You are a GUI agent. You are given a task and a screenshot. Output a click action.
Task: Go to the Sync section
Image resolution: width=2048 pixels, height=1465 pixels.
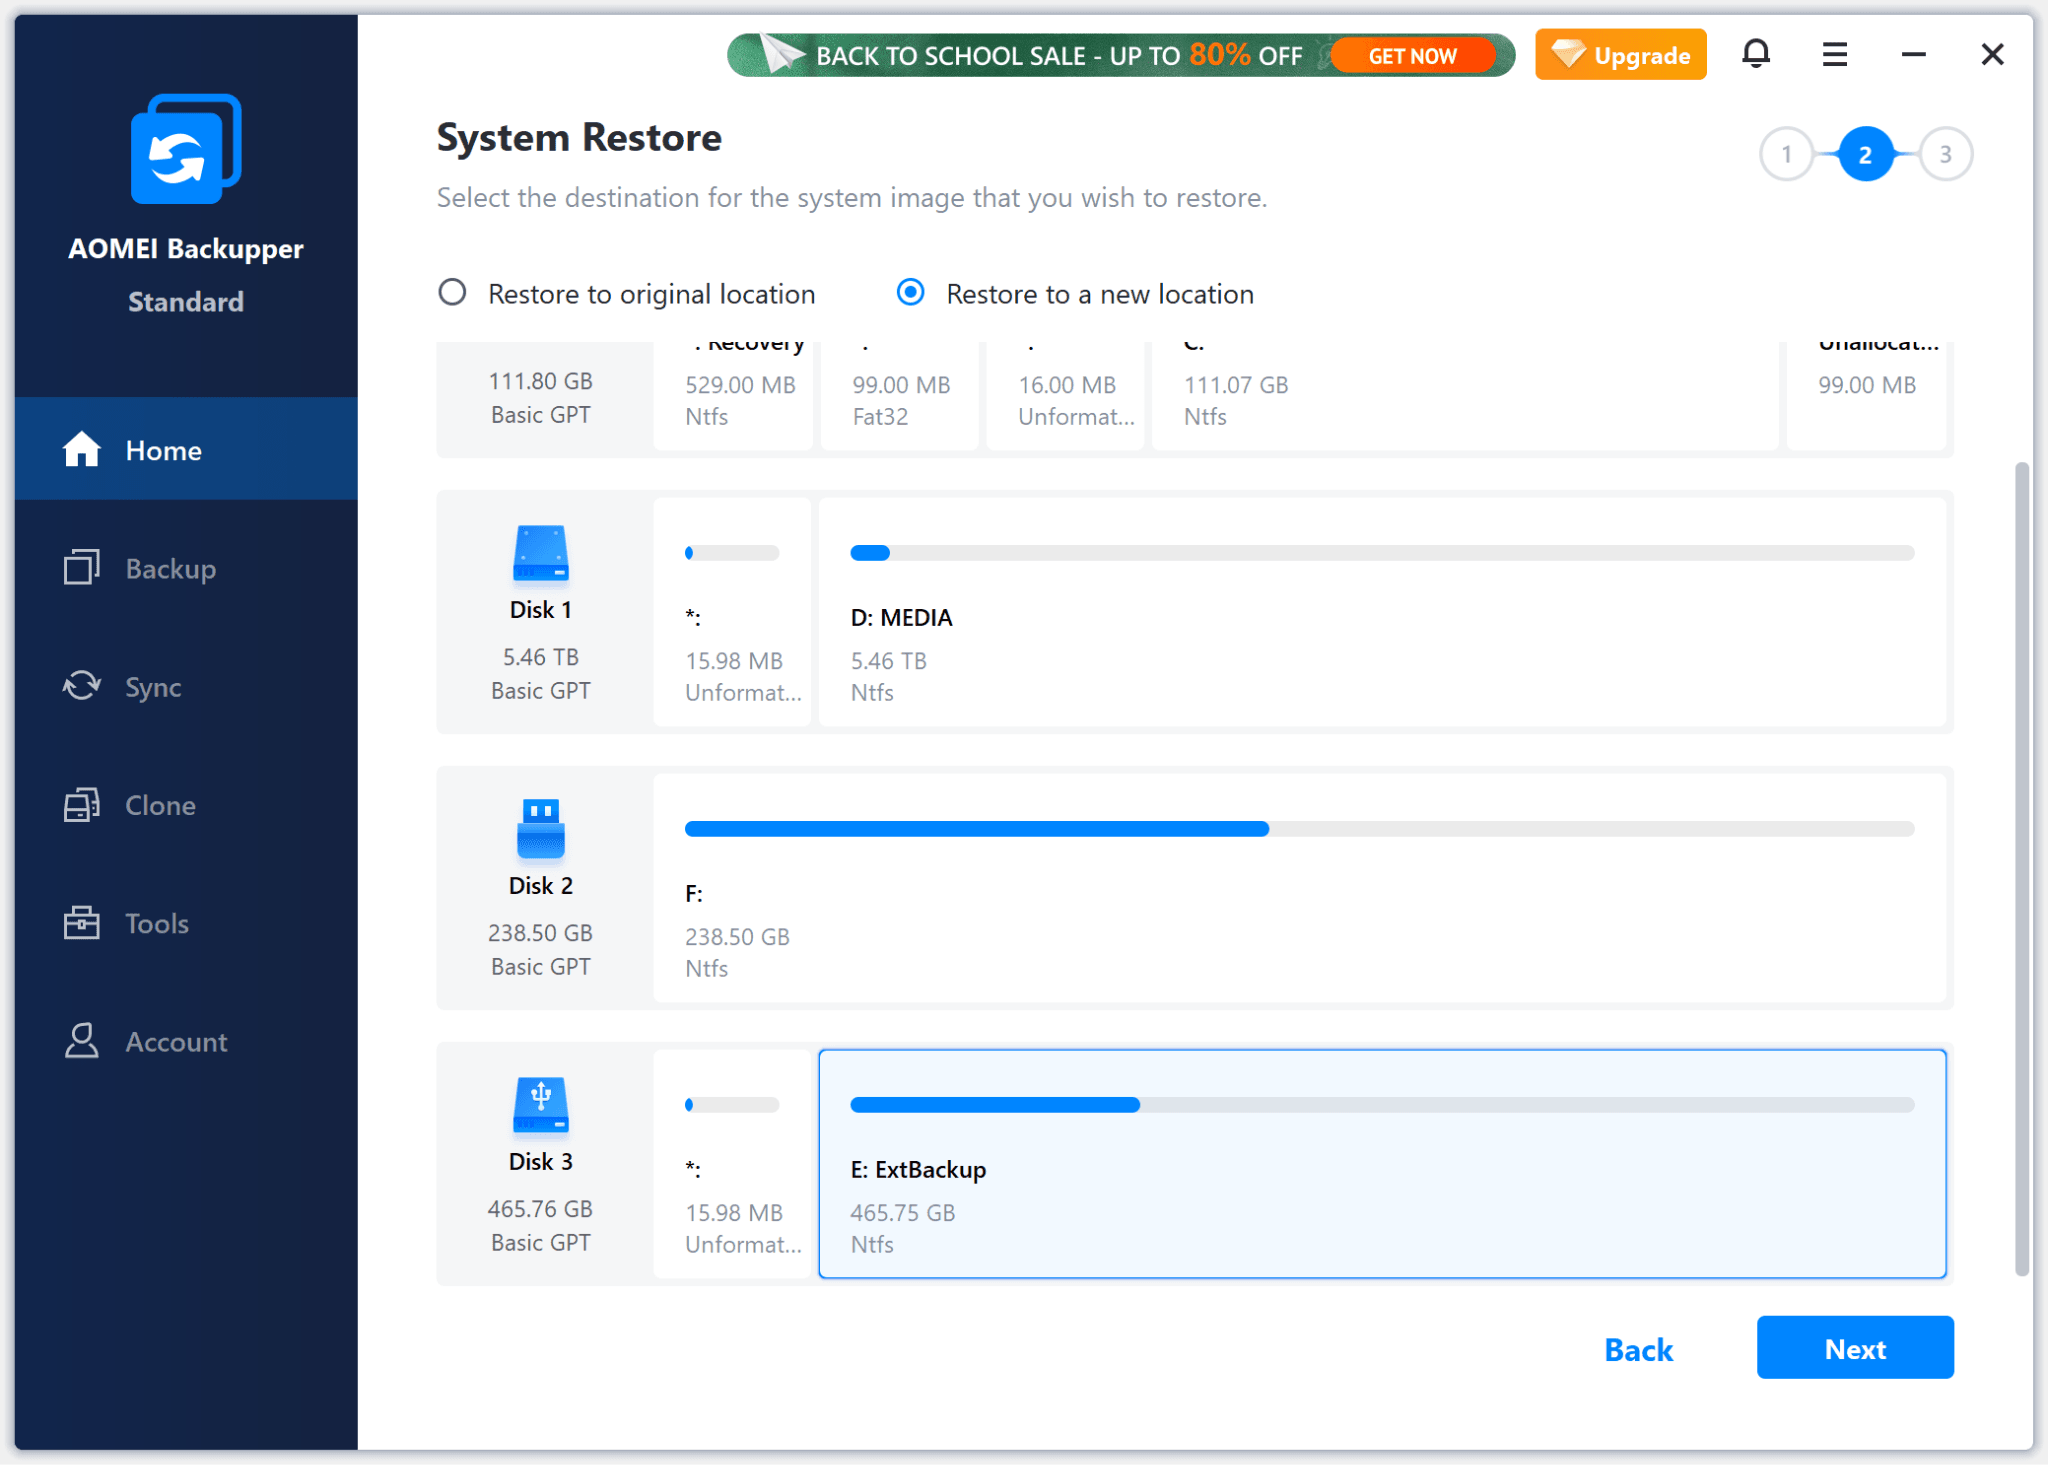[x=186, y=686]
